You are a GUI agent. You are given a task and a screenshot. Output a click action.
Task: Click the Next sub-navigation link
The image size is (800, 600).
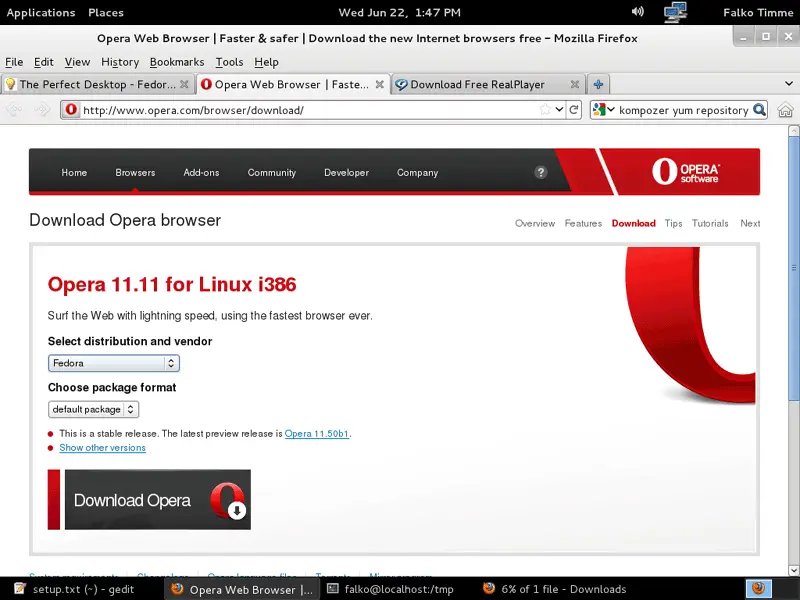pos(750,223)
